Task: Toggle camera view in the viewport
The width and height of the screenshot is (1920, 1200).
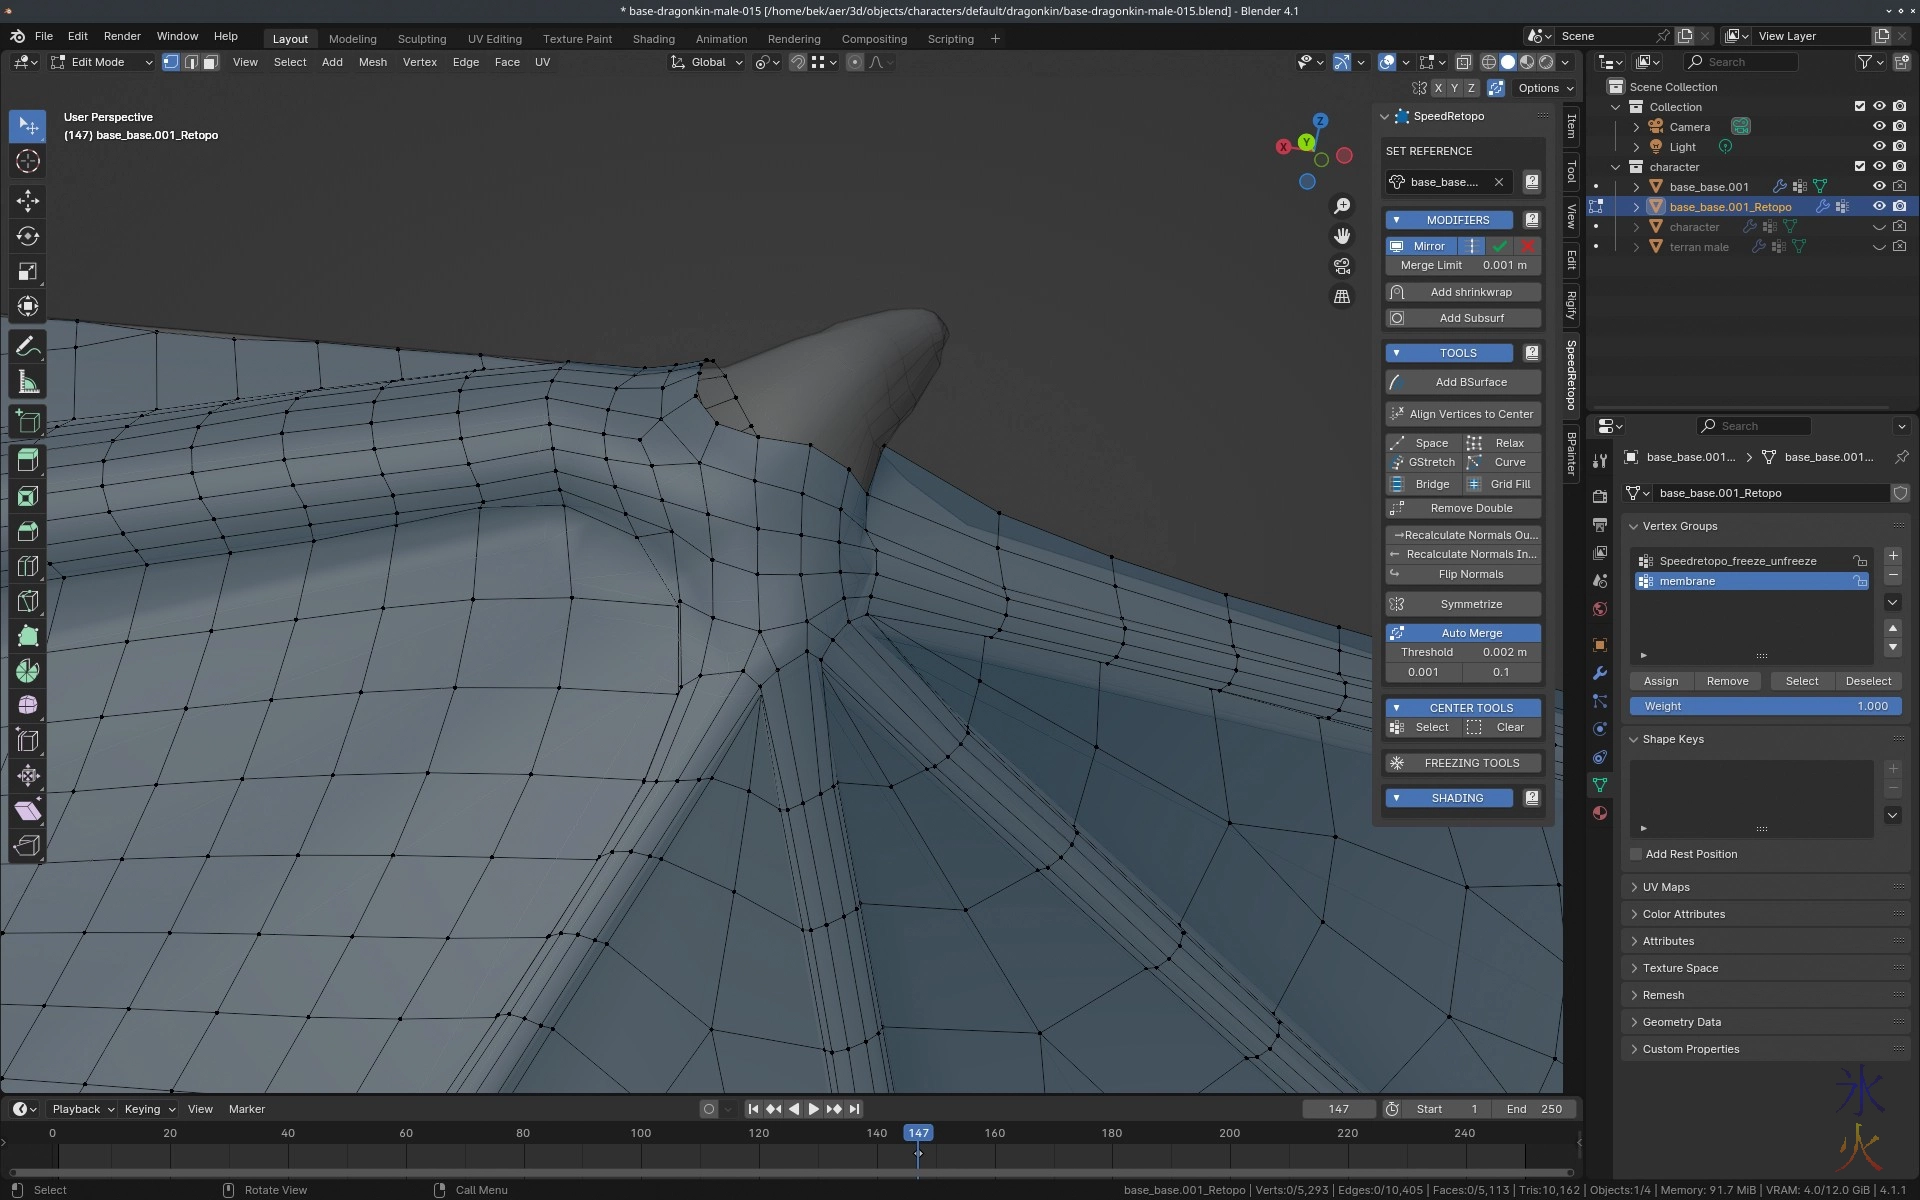Action: tap(1342, 266)
